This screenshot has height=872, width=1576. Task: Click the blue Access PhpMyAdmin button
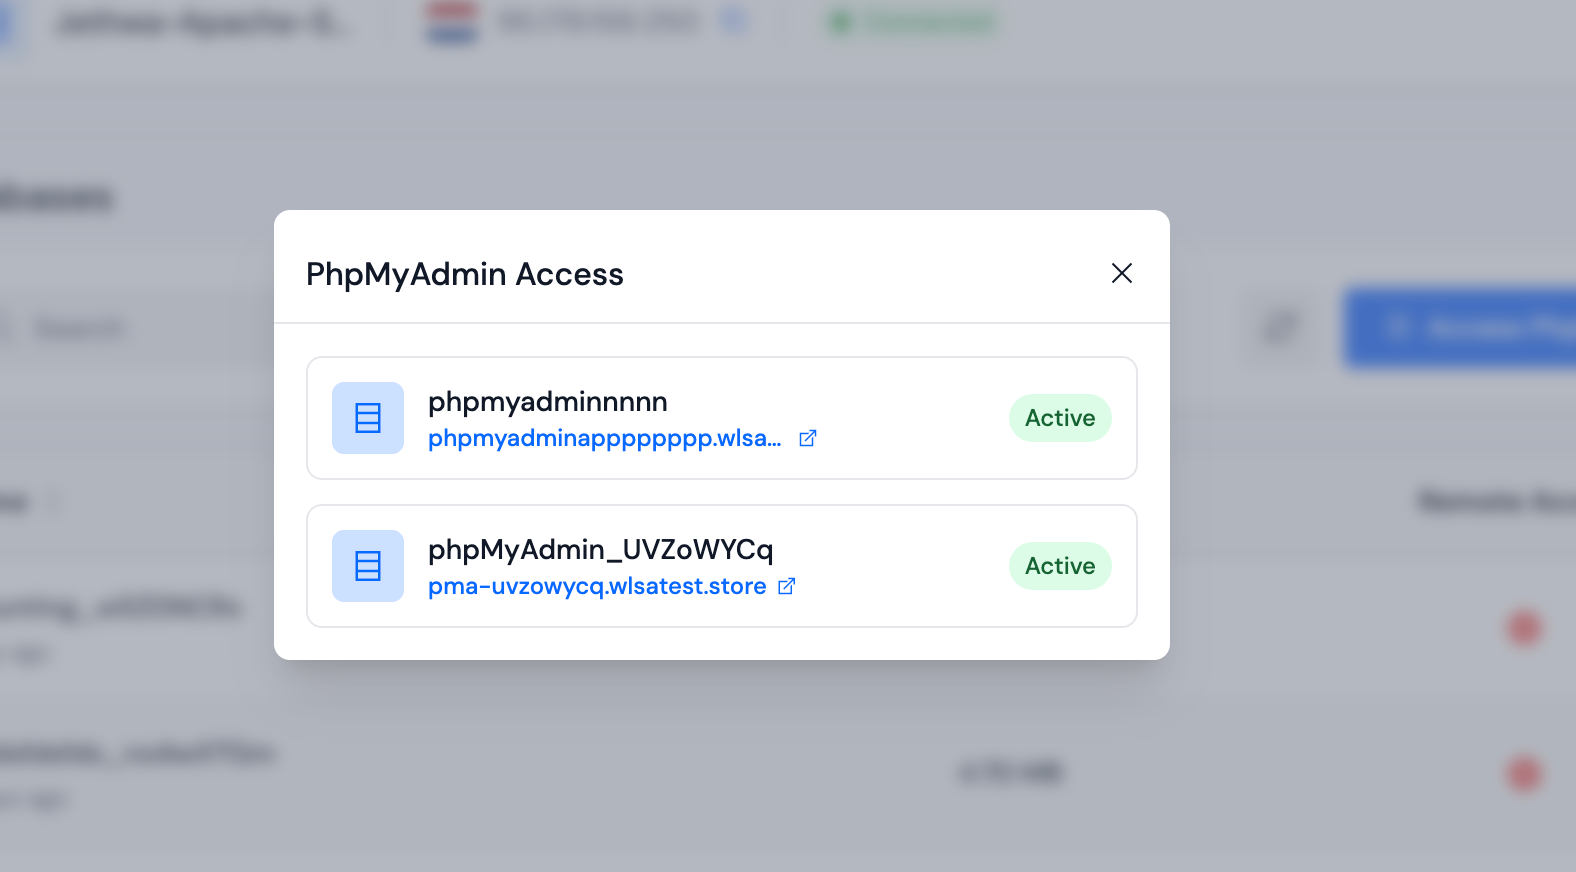coord(1470,328)
